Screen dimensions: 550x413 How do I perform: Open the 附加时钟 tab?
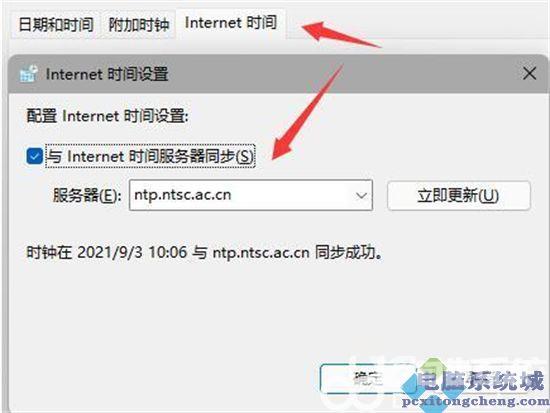[139, 25]
